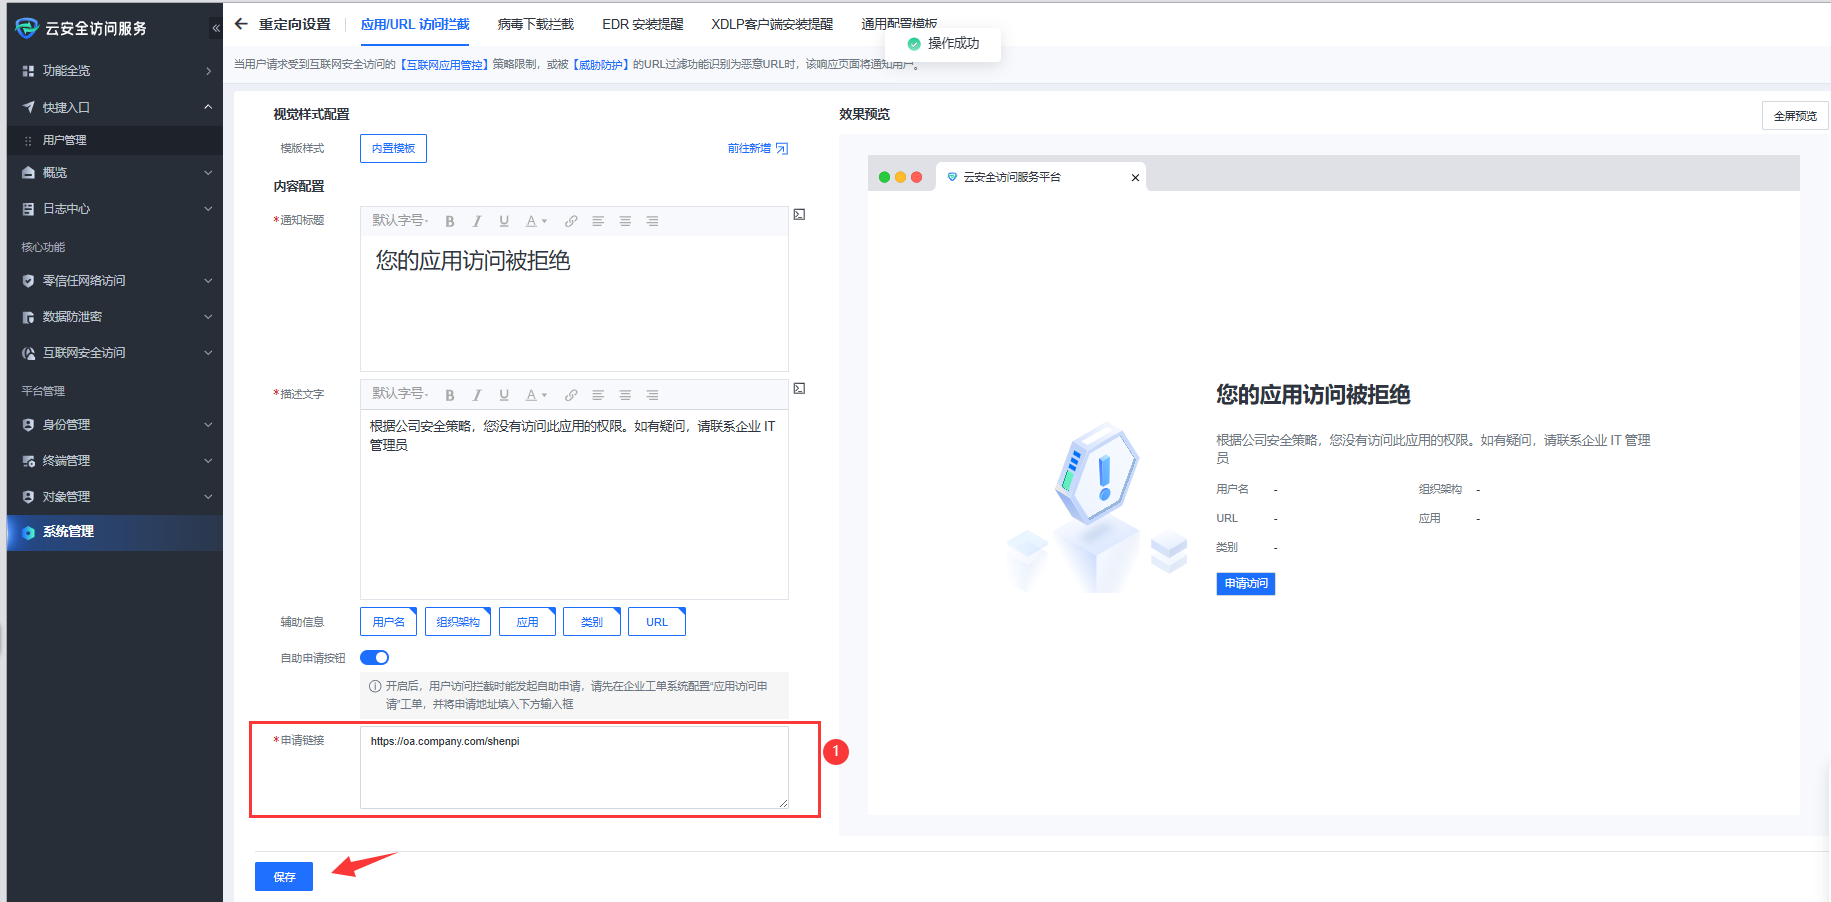The image size is (1831, 902).
Task: Expand the 终端管理 menu
Action: (208, 461)
